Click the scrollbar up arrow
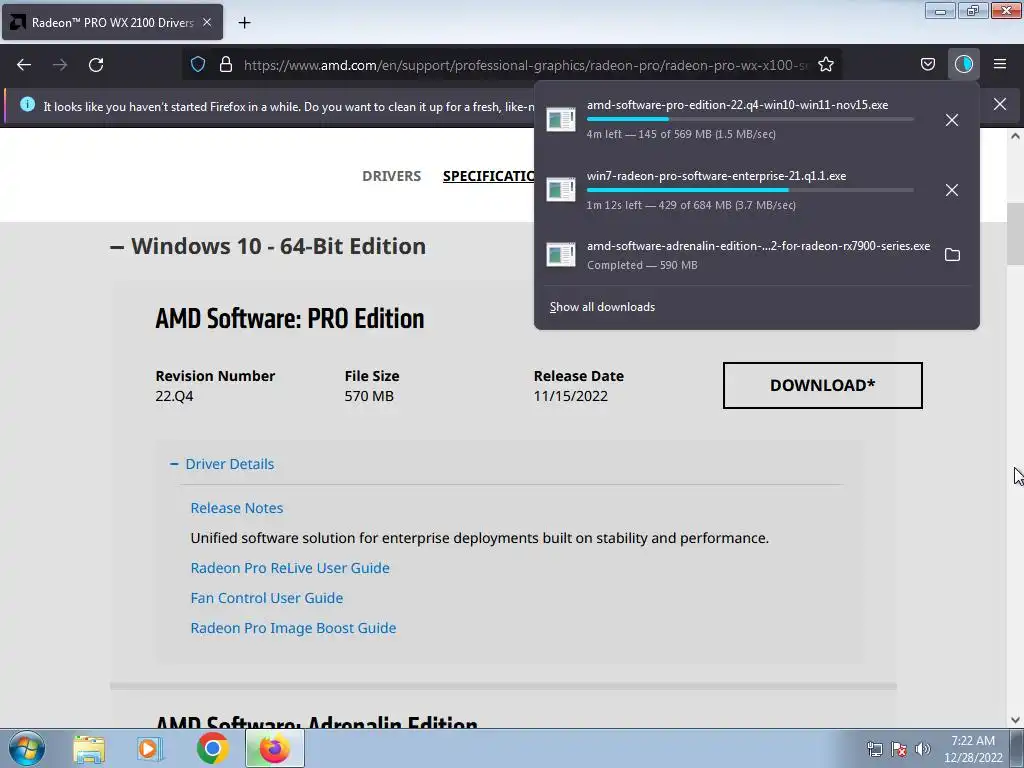1024x768 pixels. pyautogui.click(x=1015, y=136)
